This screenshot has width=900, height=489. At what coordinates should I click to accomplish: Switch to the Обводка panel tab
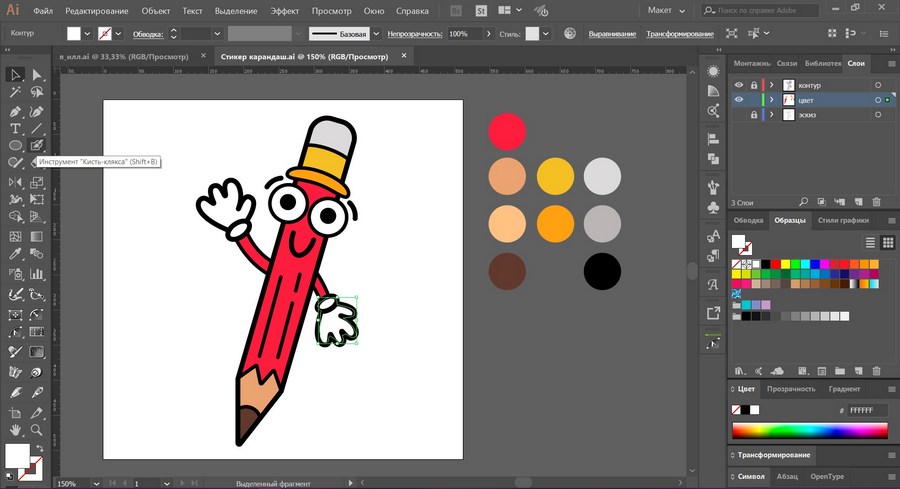pos(748,220)
